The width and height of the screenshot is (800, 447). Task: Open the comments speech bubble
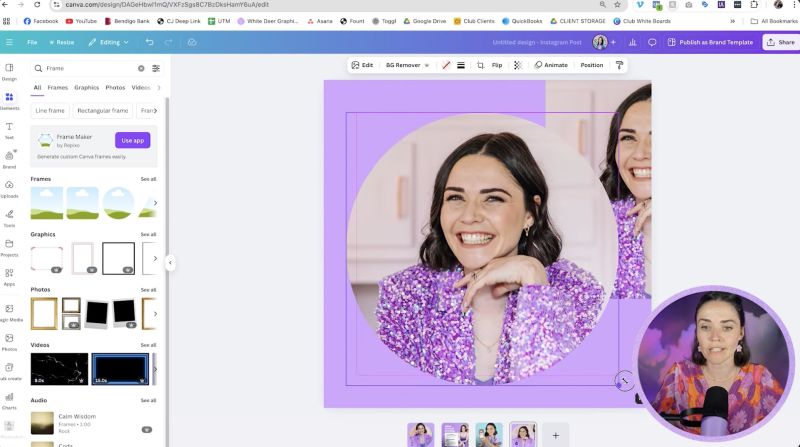tap(652, 42)
